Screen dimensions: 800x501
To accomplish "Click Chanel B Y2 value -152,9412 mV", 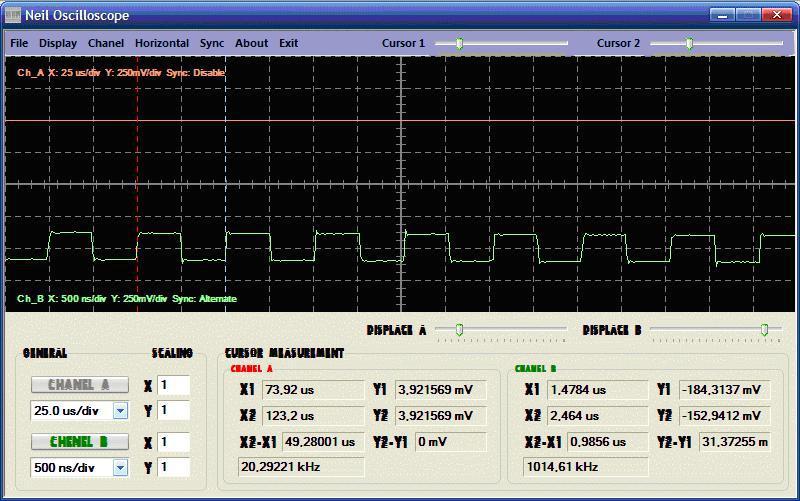I will [x=725, y=416].
